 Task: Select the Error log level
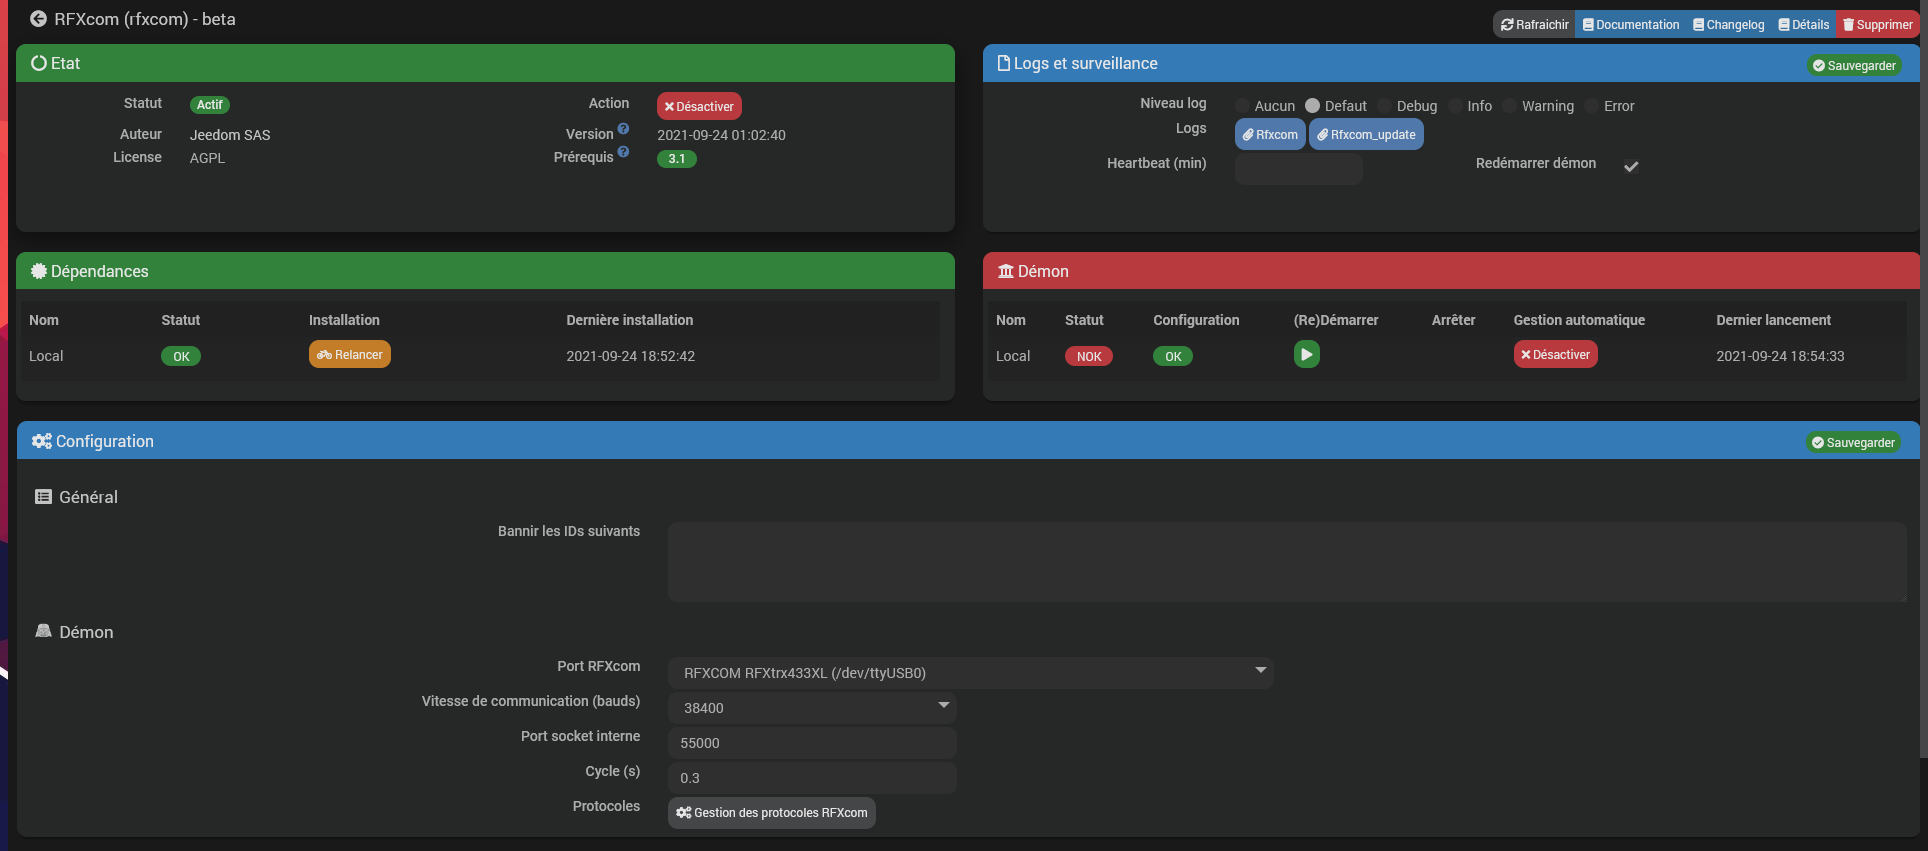[1592, 106]
